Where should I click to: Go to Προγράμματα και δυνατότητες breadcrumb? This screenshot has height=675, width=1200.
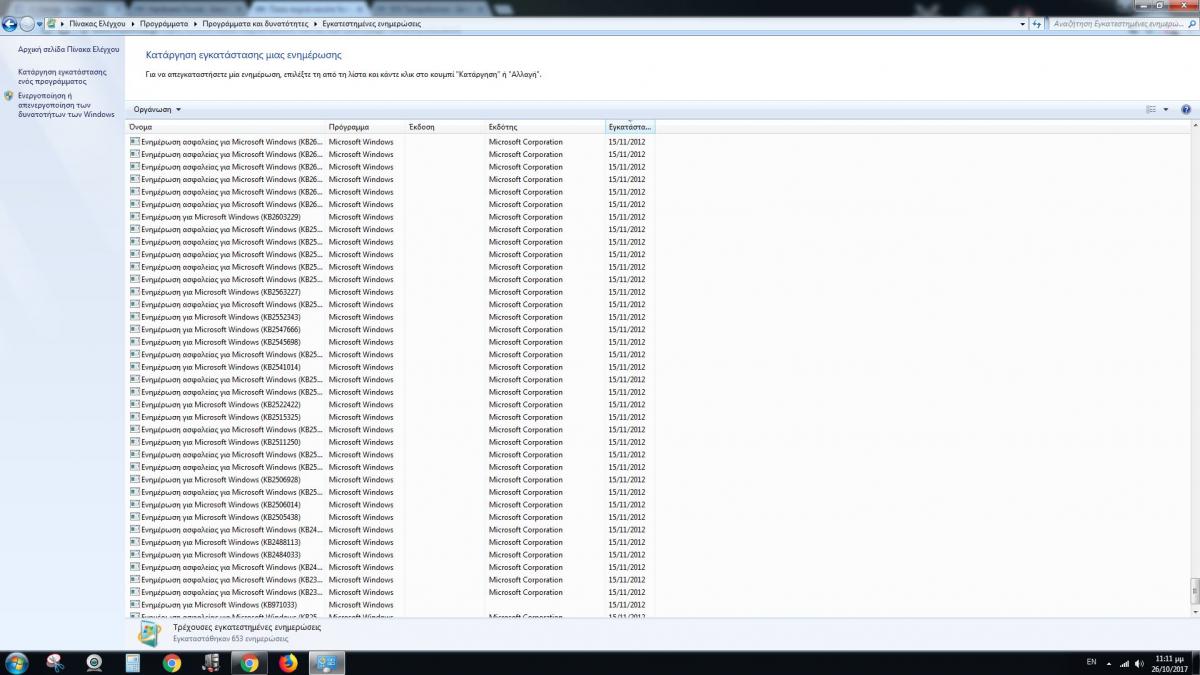pos(255,23)
